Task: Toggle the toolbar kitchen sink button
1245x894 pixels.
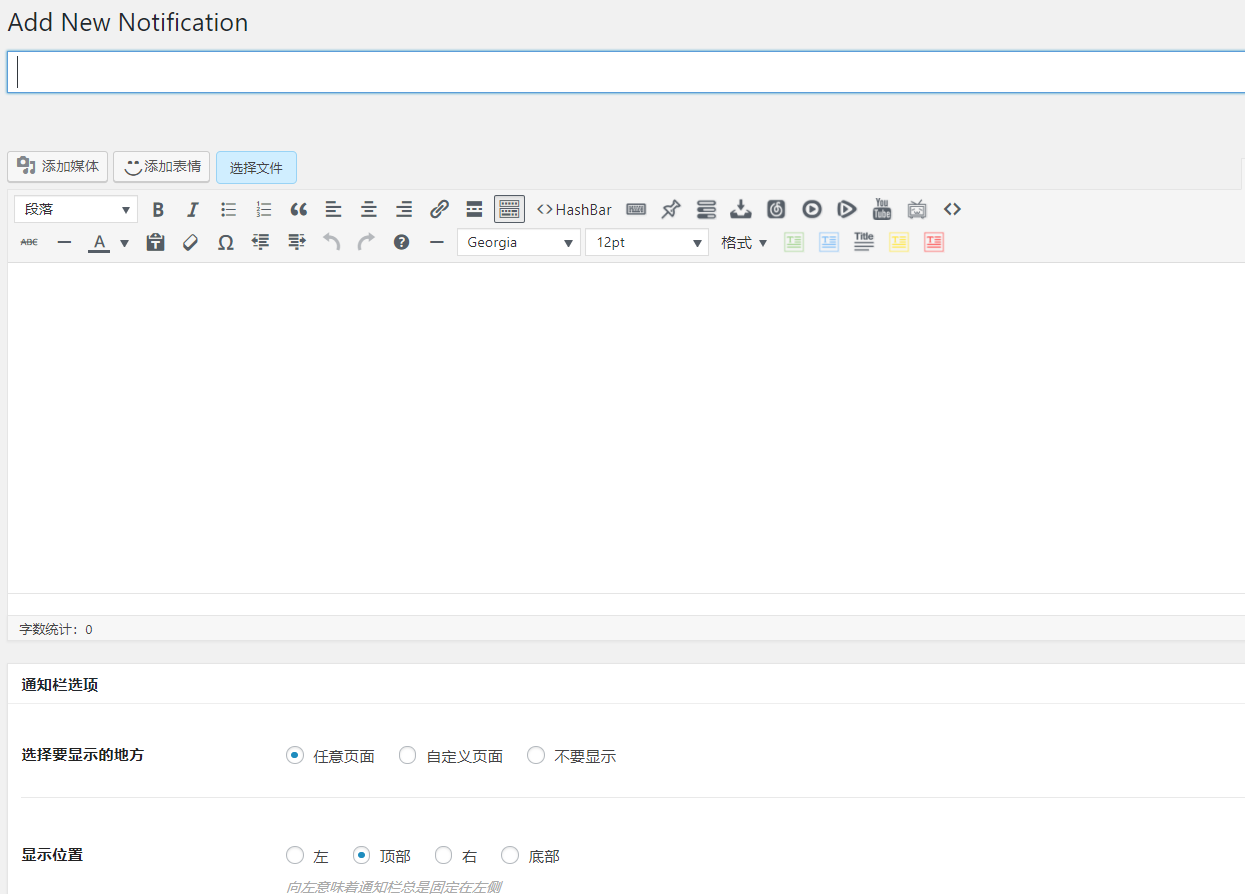Action: (x=509, y=209)
